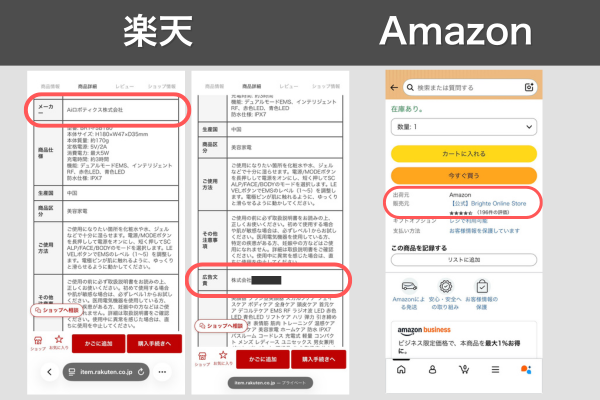Click かごに追加 in the first Rakuten screenshot
This screenshot has height=400, width=600.
[98, 343]
